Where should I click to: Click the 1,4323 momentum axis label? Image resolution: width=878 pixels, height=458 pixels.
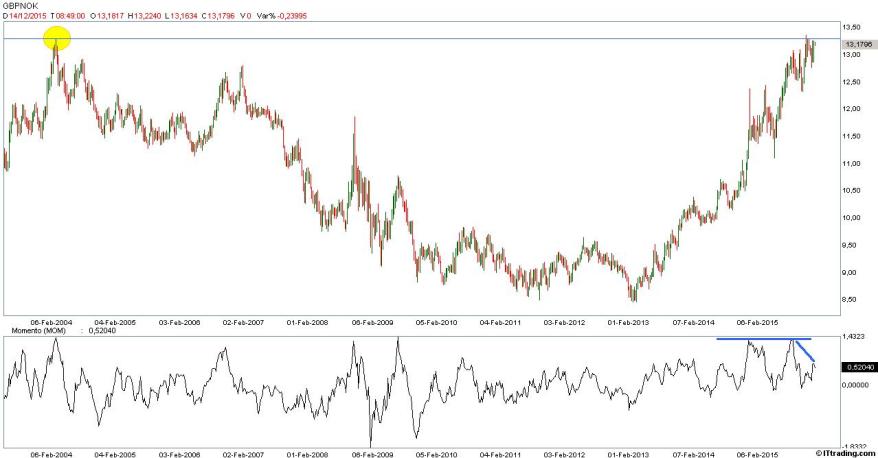(x=853, y=337)
